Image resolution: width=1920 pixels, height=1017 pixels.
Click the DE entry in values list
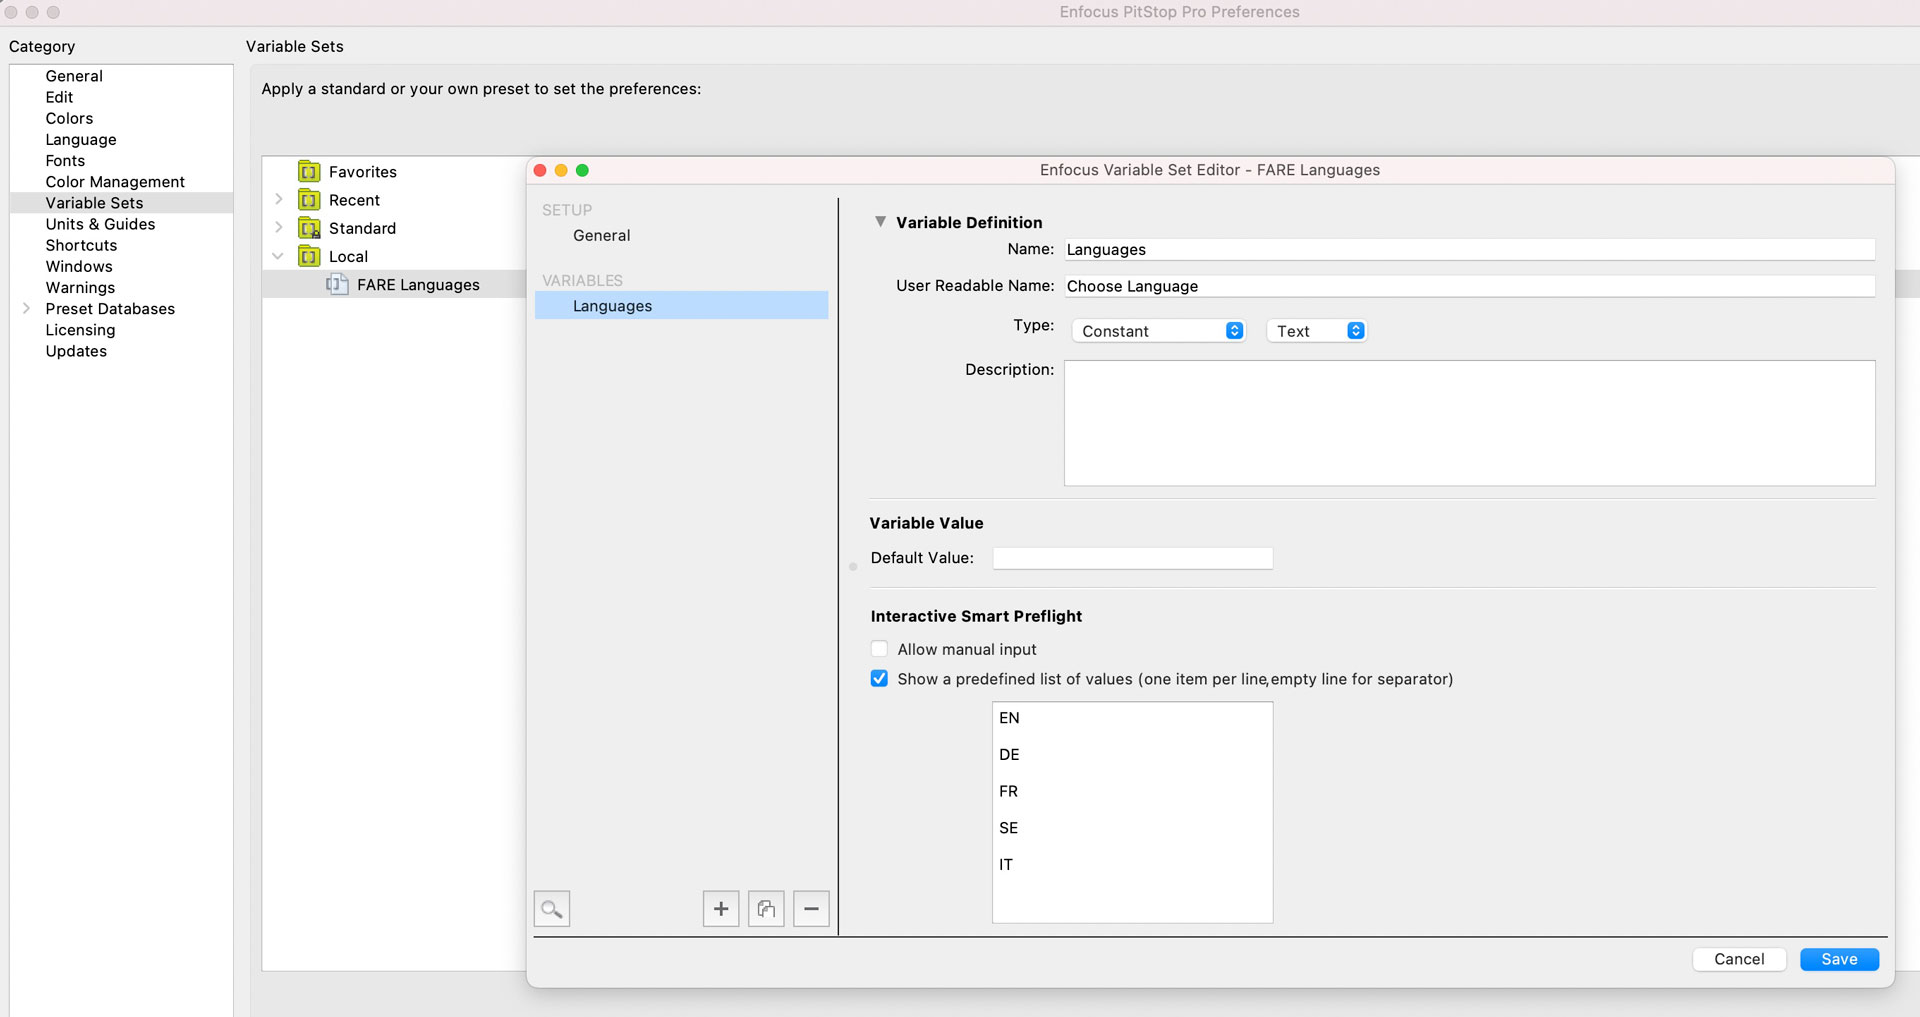click(1009, 755)
